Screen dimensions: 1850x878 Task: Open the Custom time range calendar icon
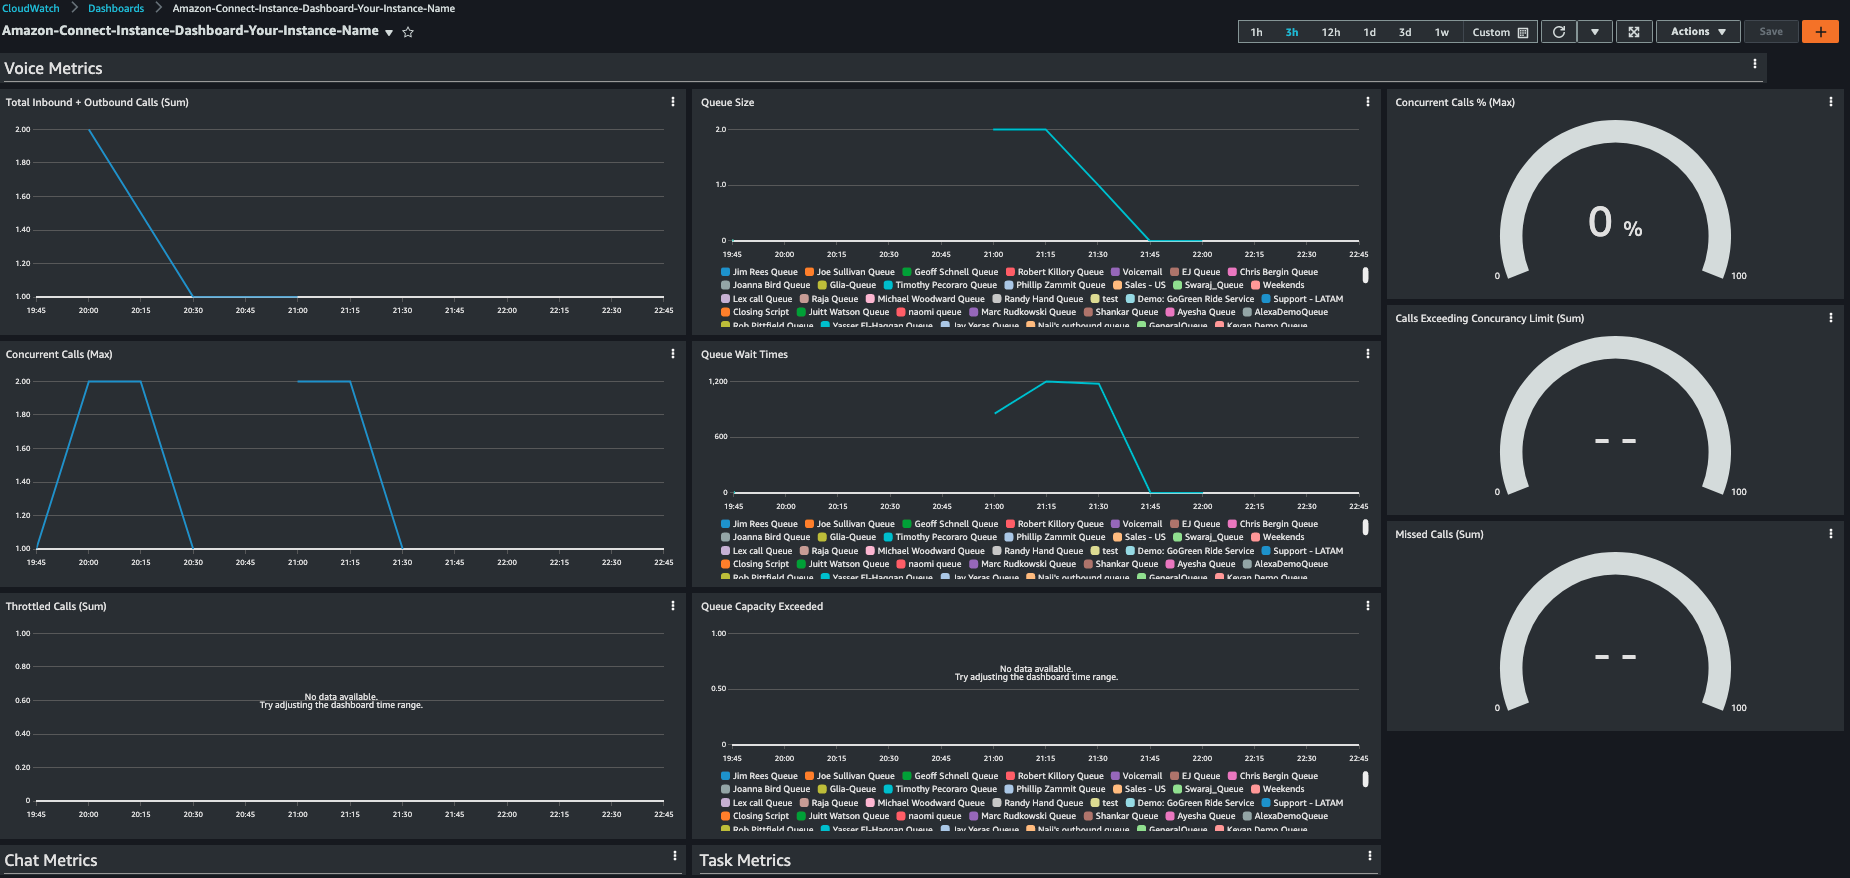click(x=1523, y=33)
